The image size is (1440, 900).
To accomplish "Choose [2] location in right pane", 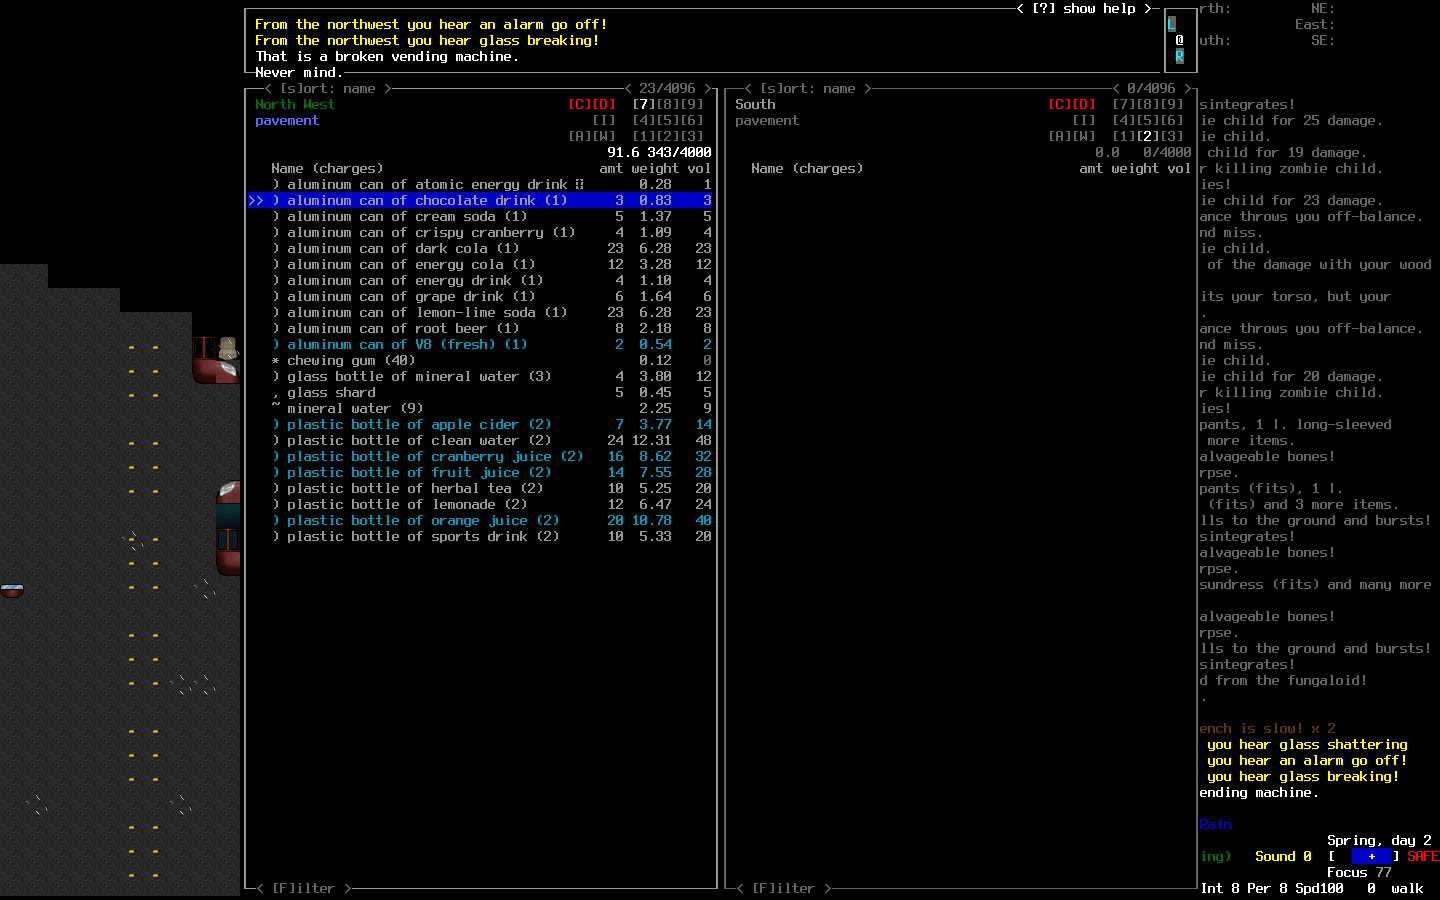I will [x=1148, y=136].
